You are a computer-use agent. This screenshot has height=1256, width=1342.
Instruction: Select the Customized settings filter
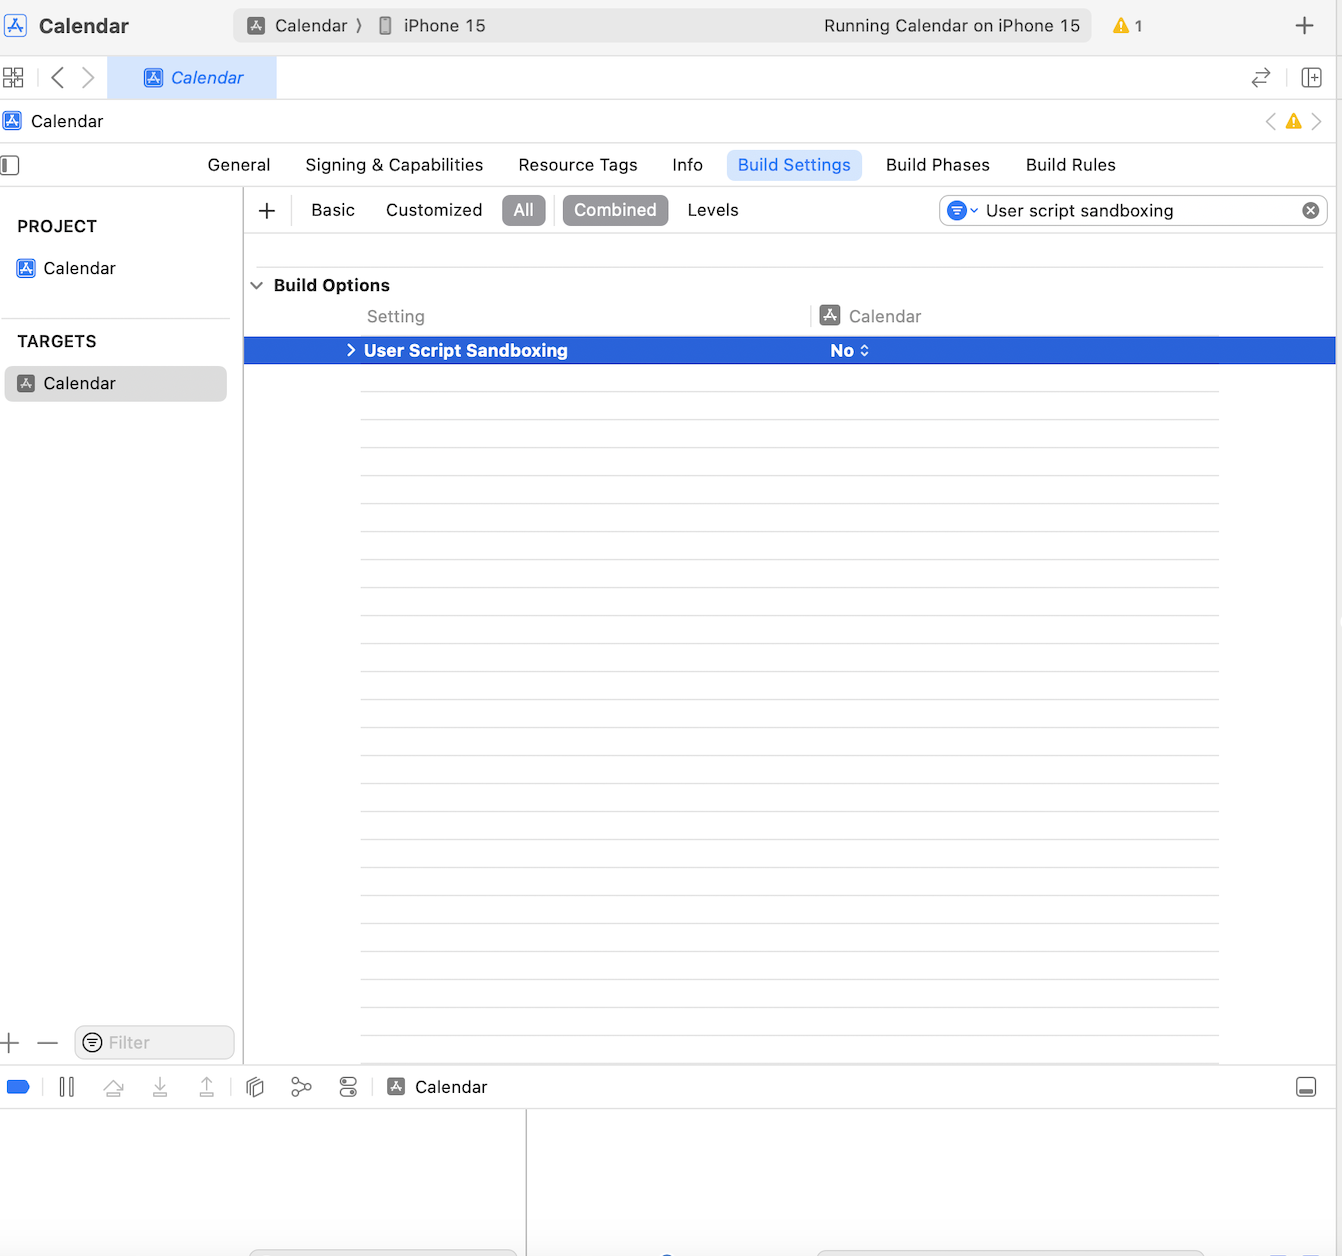click(433, 210)
